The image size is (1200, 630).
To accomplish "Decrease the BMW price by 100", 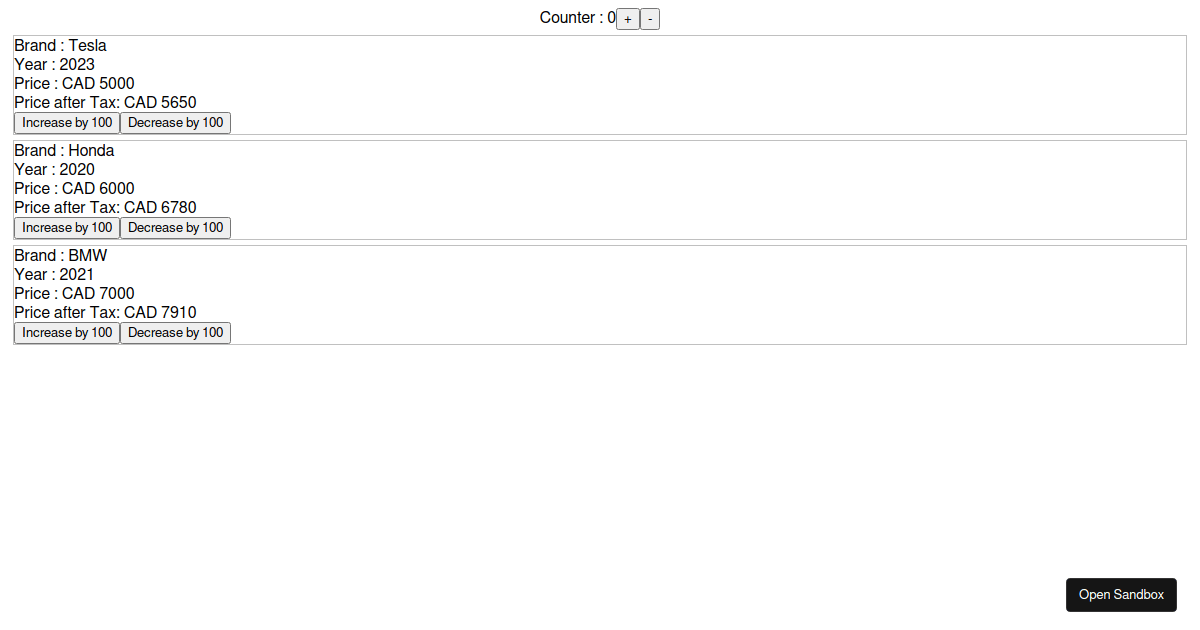I will click(x=175, y=332).
